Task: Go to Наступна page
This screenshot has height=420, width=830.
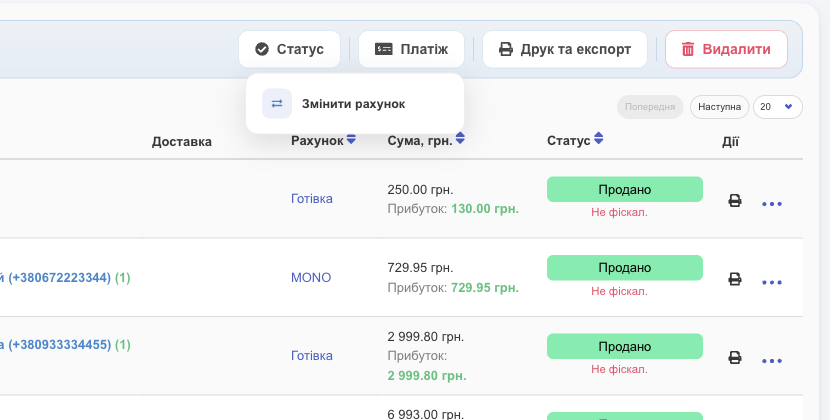Action: coord(719,107)
